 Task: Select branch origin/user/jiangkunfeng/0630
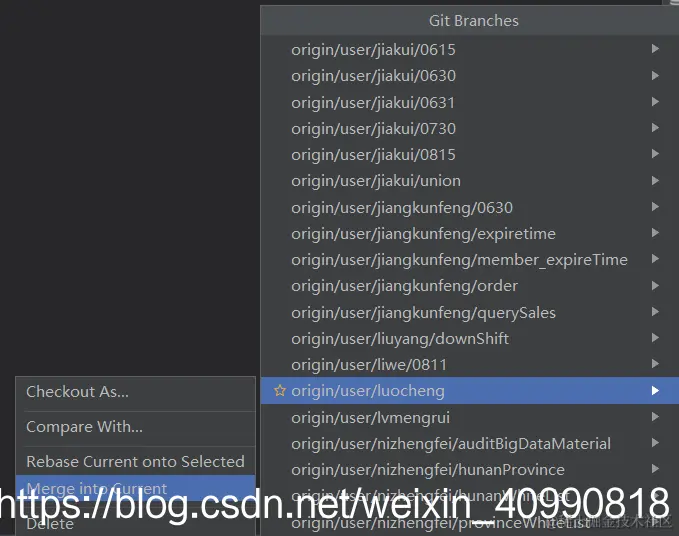470,207
